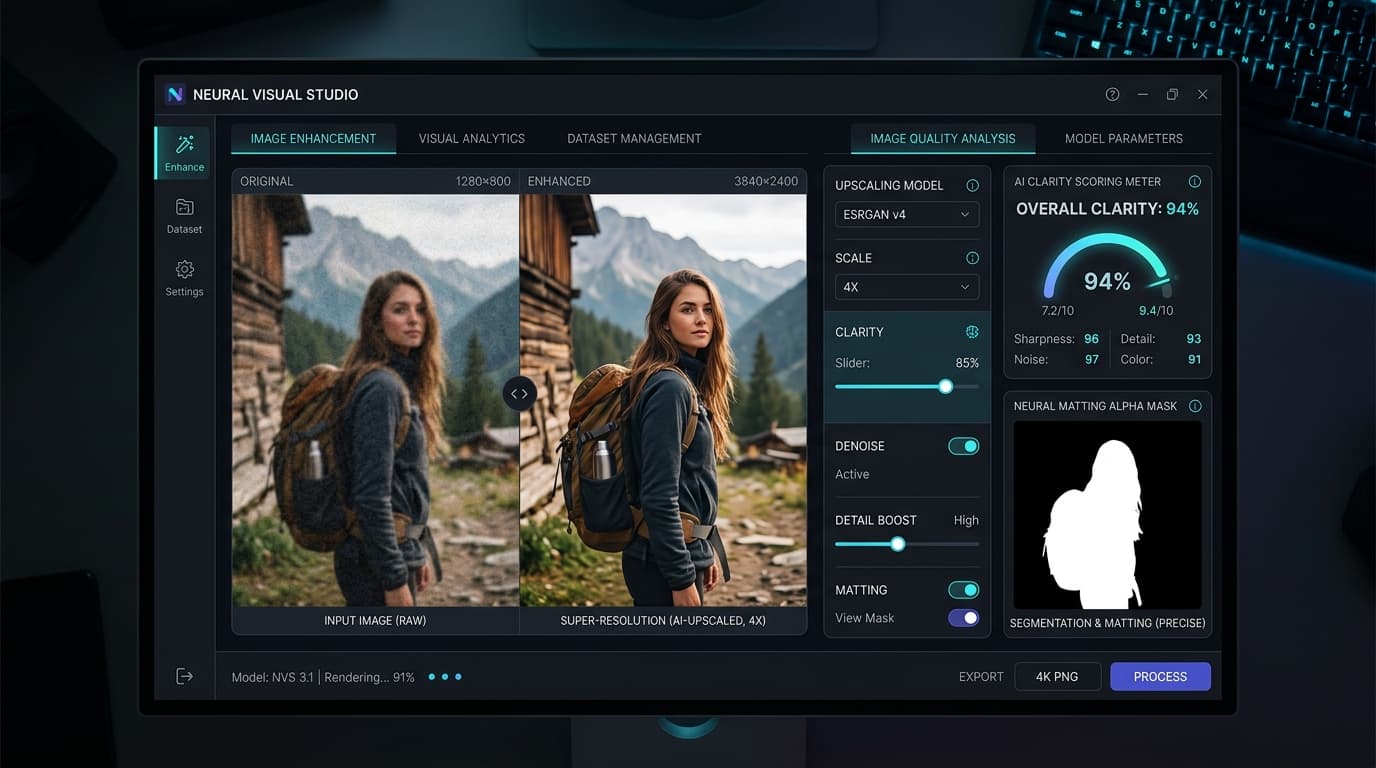Click the '3840×2400' enhanced resolution text
Screen dimensions: 1376x768
coord(766,181)
